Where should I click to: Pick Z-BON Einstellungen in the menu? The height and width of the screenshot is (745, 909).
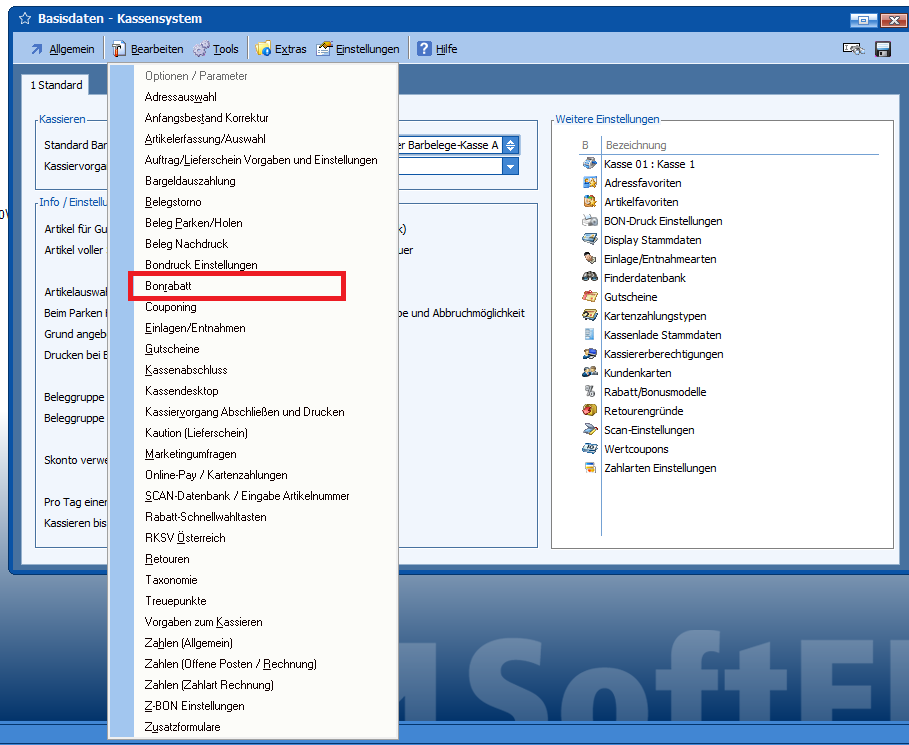[194, 706]
